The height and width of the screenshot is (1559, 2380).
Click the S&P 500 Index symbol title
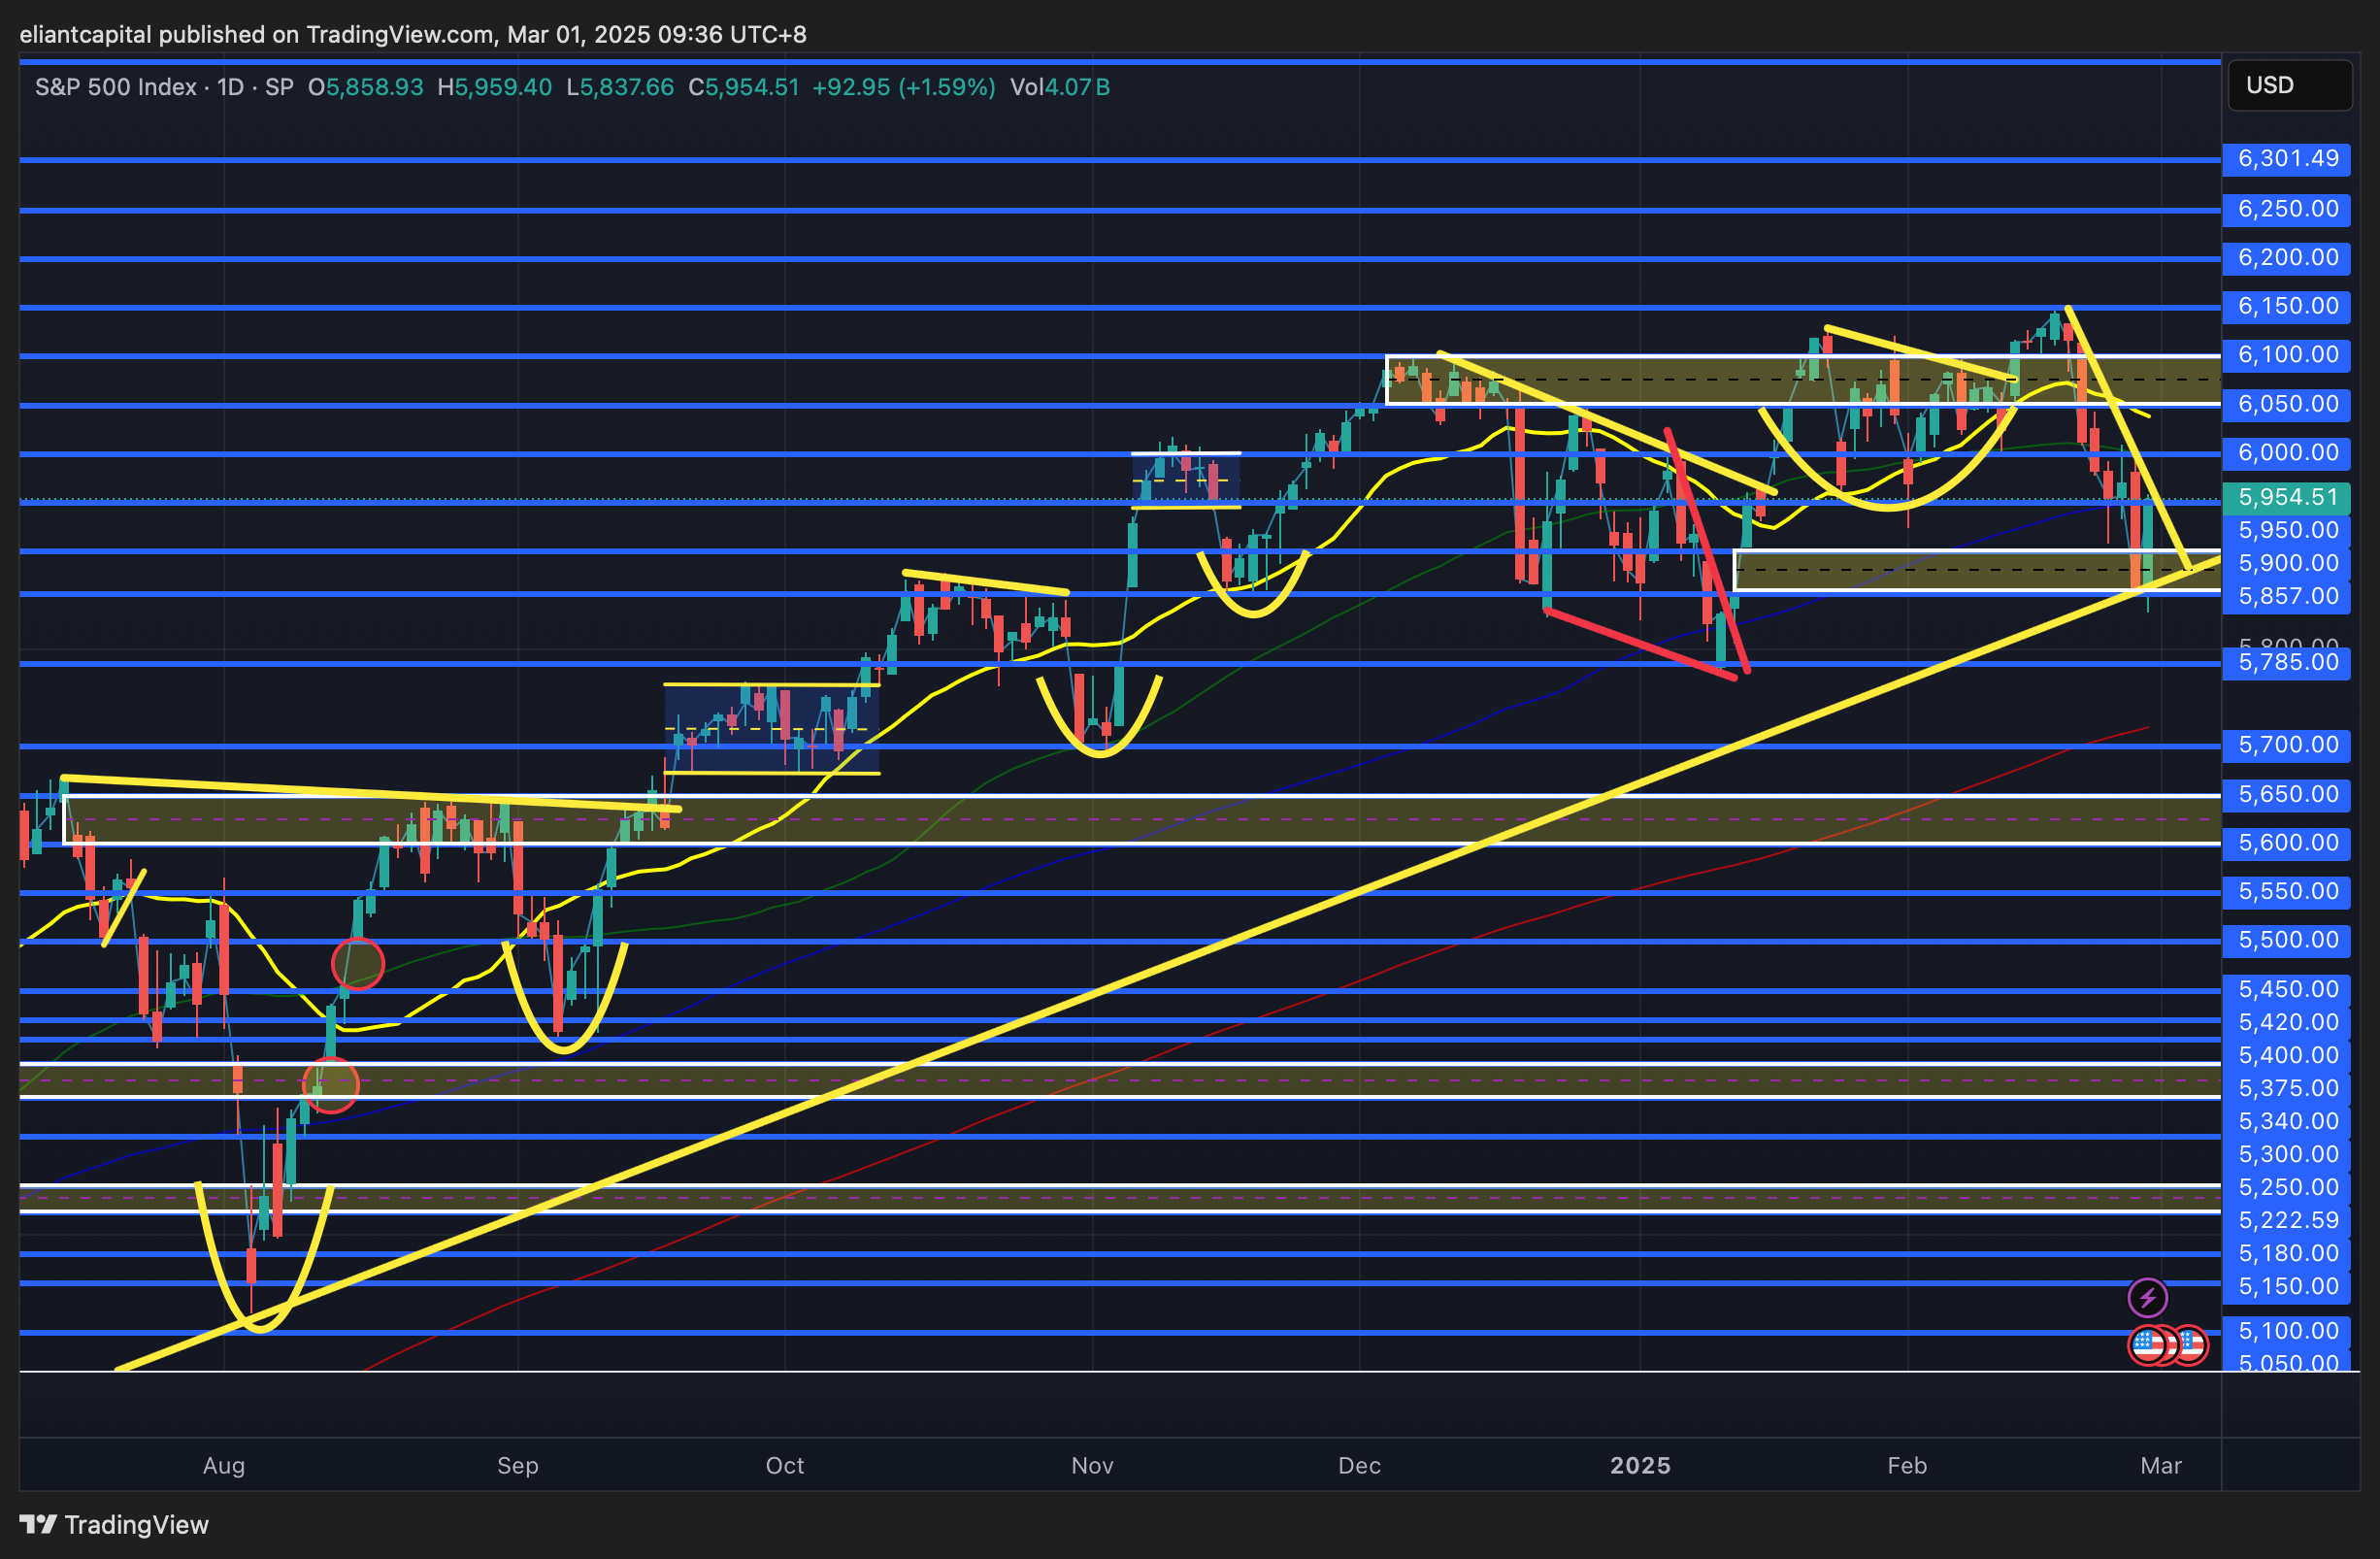tap(115, 87)
